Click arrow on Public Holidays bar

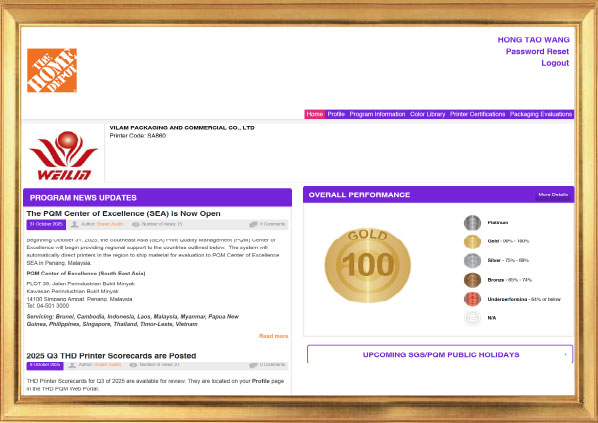click(565, 354)
